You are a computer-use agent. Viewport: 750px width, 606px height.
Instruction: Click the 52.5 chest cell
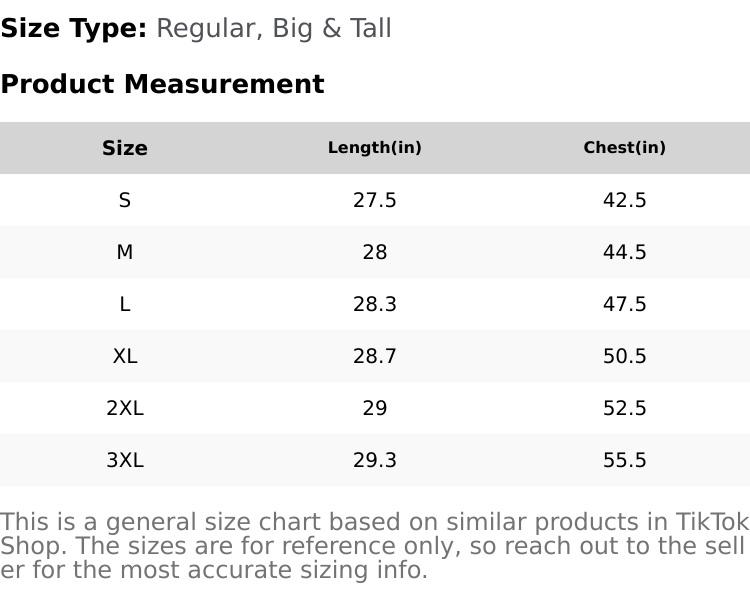point(625,408)
